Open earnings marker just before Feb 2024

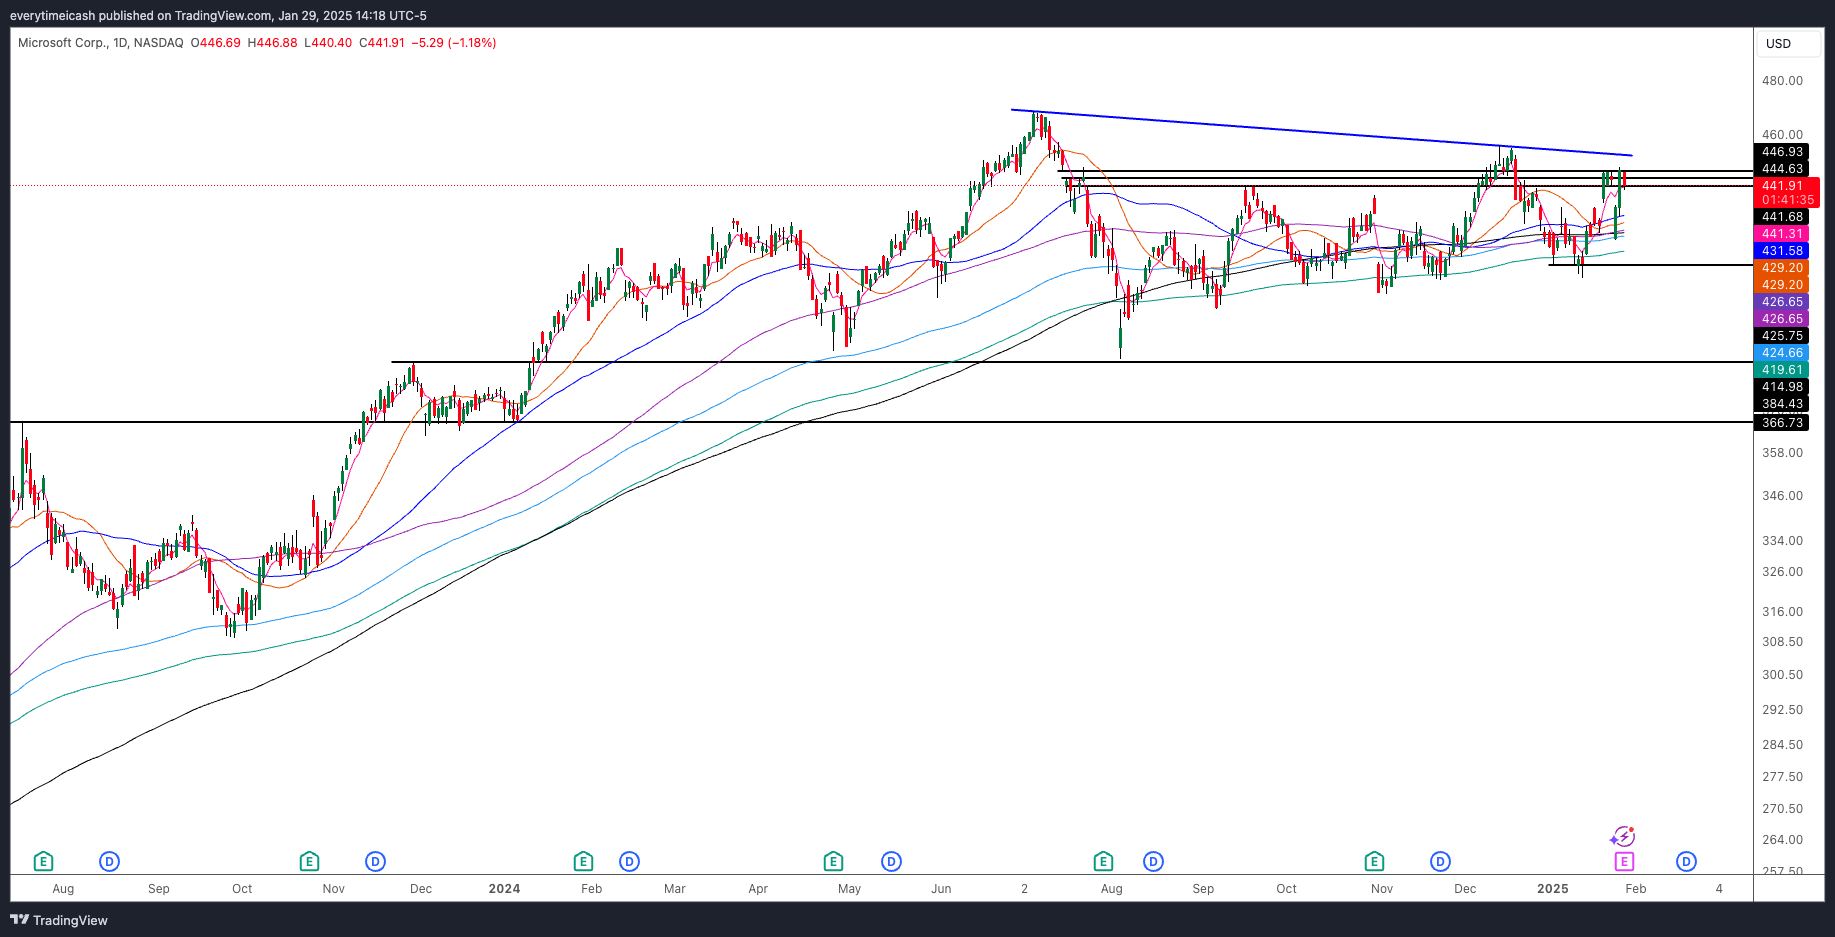583,861
